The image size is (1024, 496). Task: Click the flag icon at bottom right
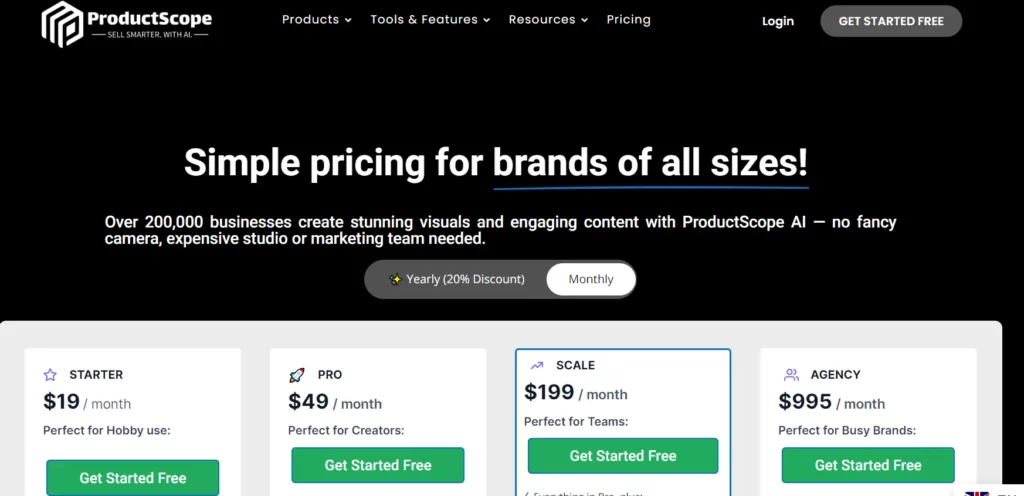(x=977, y=493)
